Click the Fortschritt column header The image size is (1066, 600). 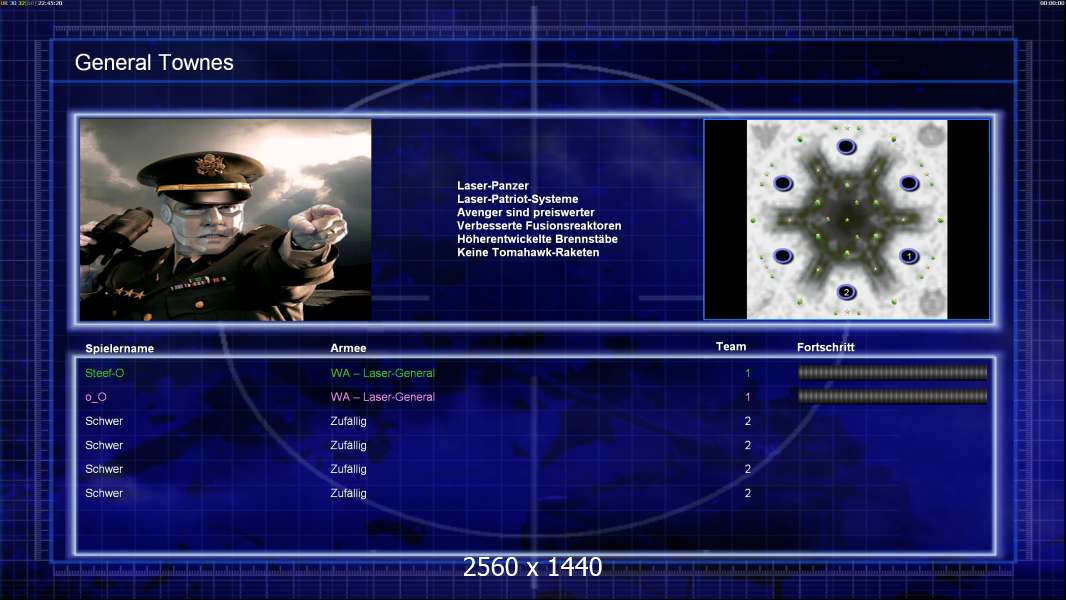coord(825,347)
